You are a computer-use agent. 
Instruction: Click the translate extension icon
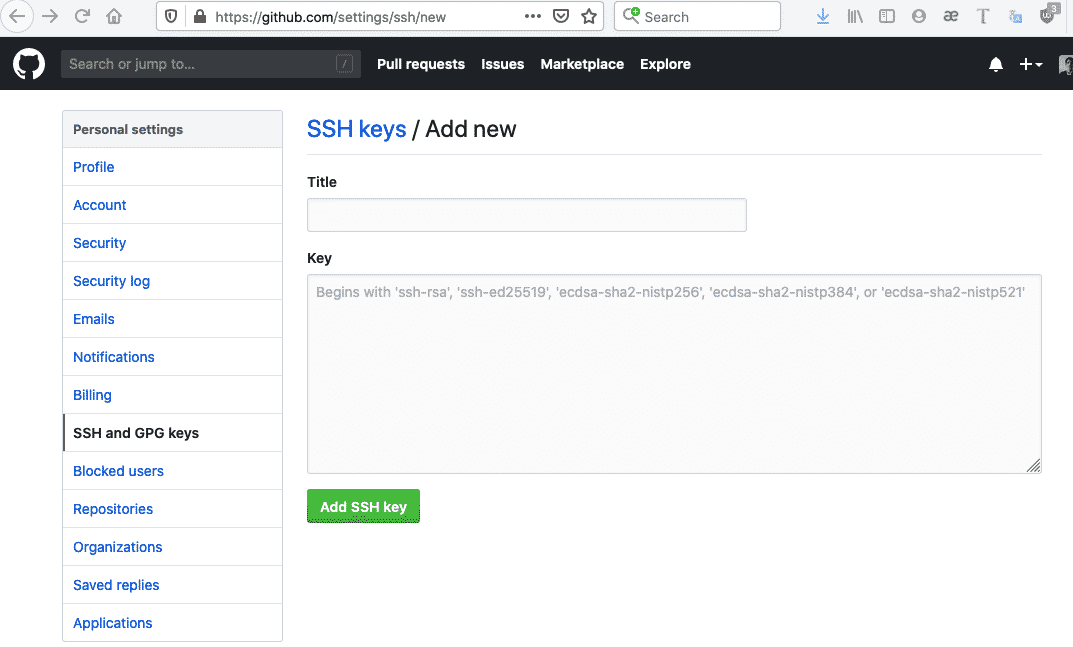point(1016,16)
